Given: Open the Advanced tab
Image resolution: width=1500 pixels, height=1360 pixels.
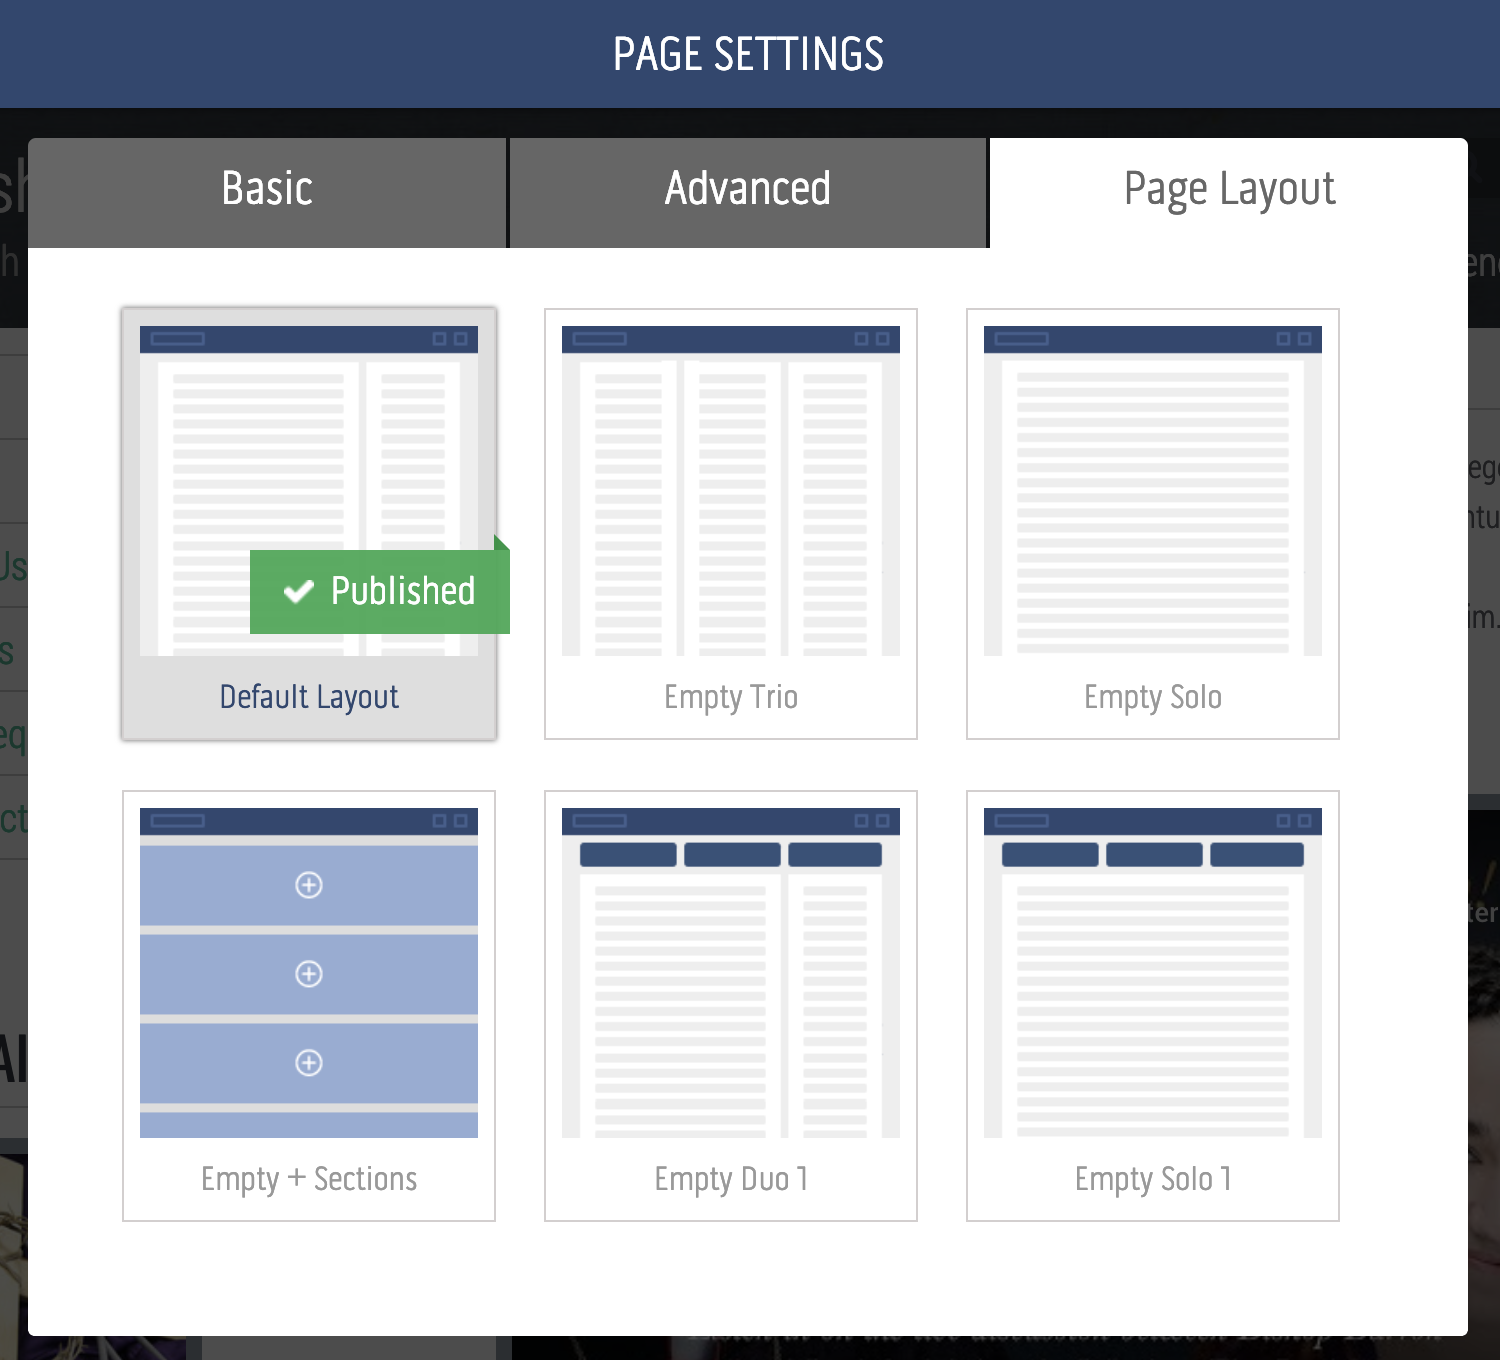Looking at the screenshot, I should pyautogui.click(x=748, y=193).
